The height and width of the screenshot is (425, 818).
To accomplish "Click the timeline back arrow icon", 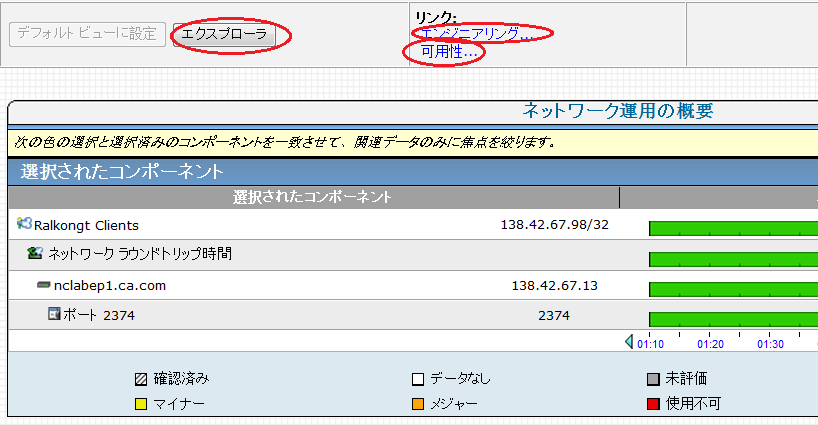I will pos(629,342).
